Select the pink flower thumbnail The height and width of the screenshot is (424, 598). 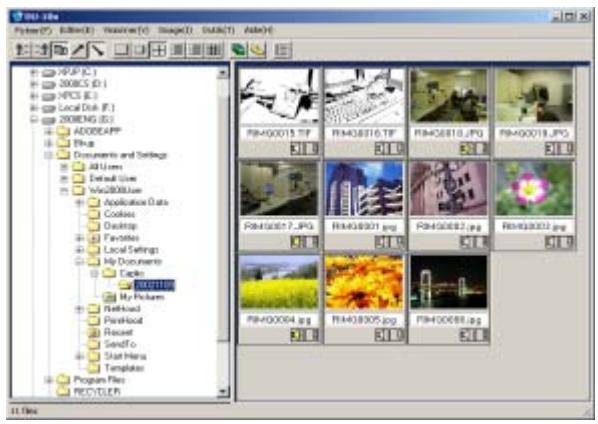(534, 188)
